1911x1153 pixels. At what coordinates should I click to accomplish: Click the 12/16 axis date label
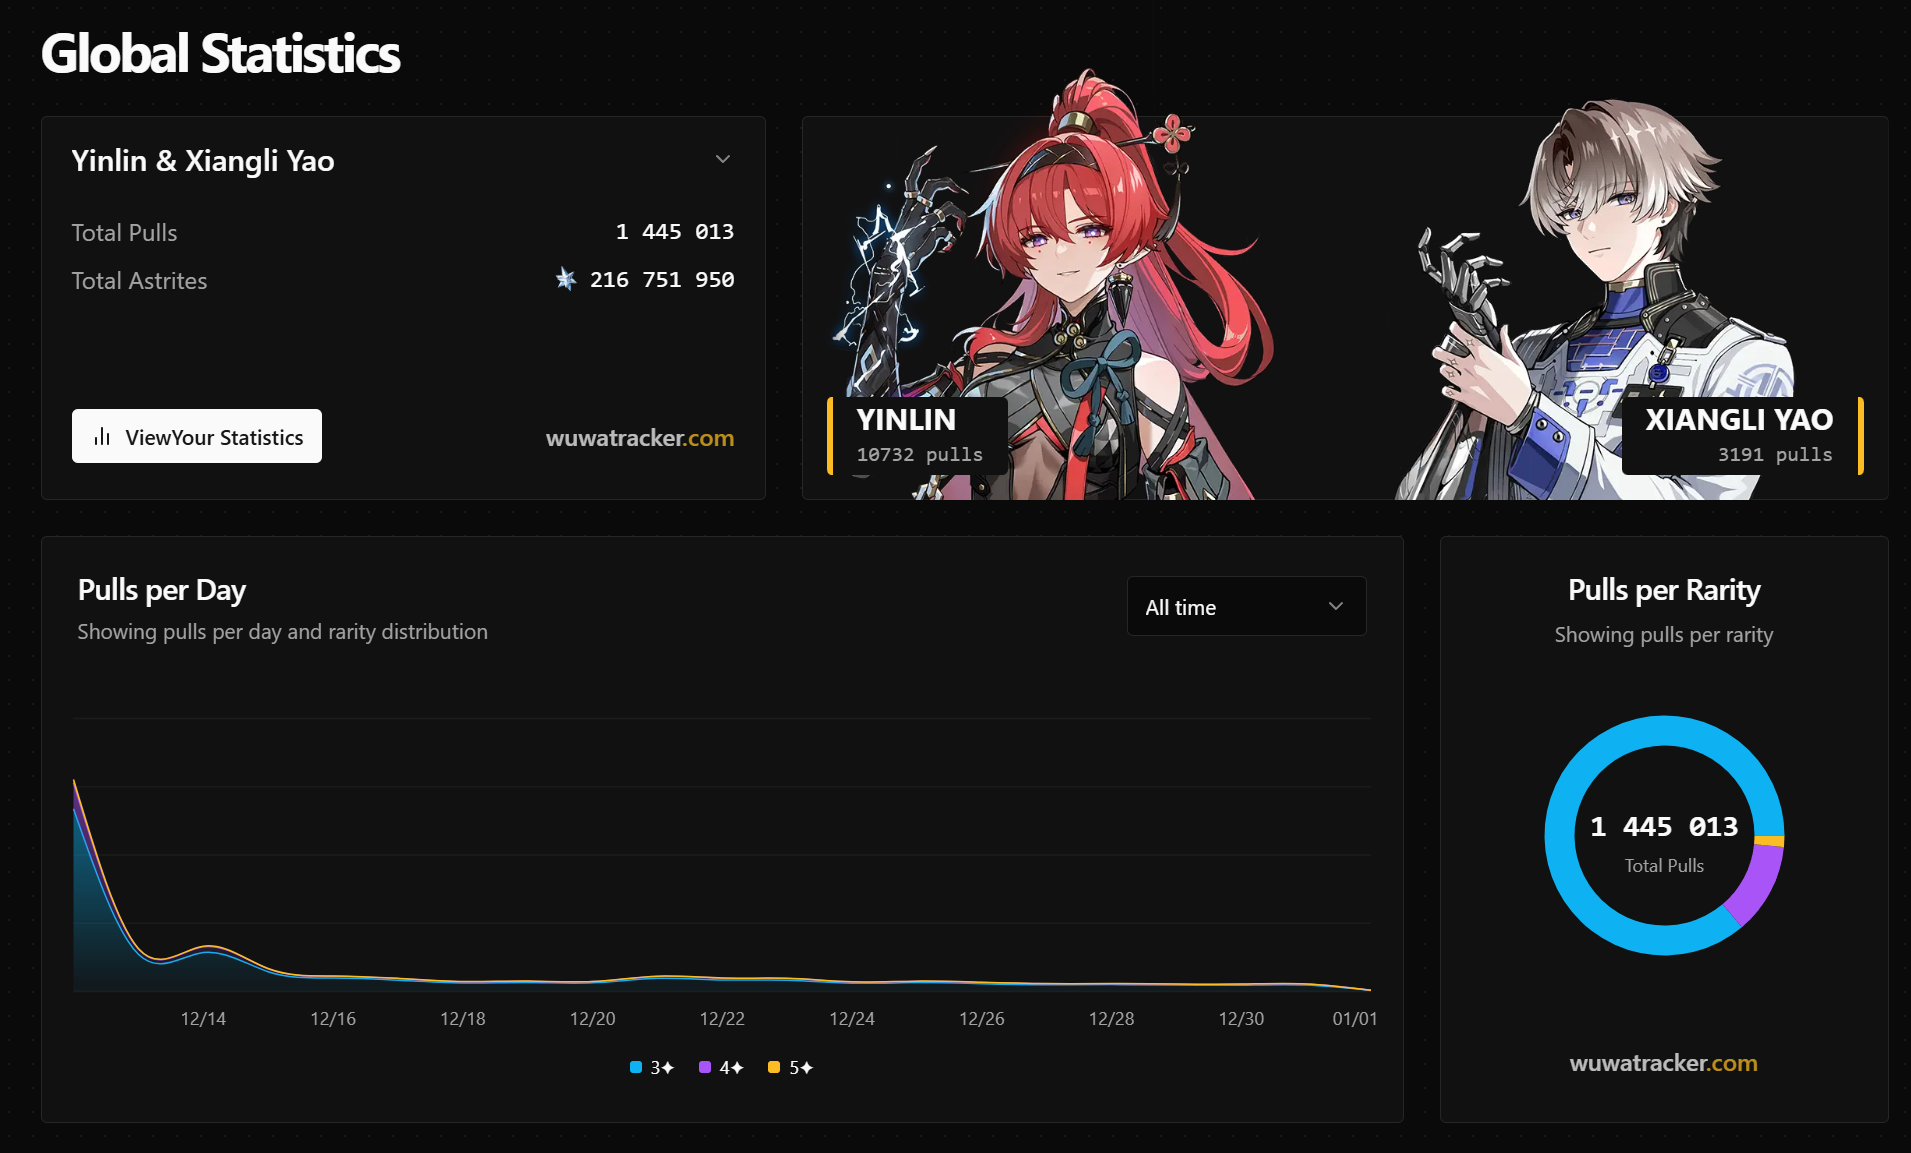pyautogui.click(x=333, y=1018)
